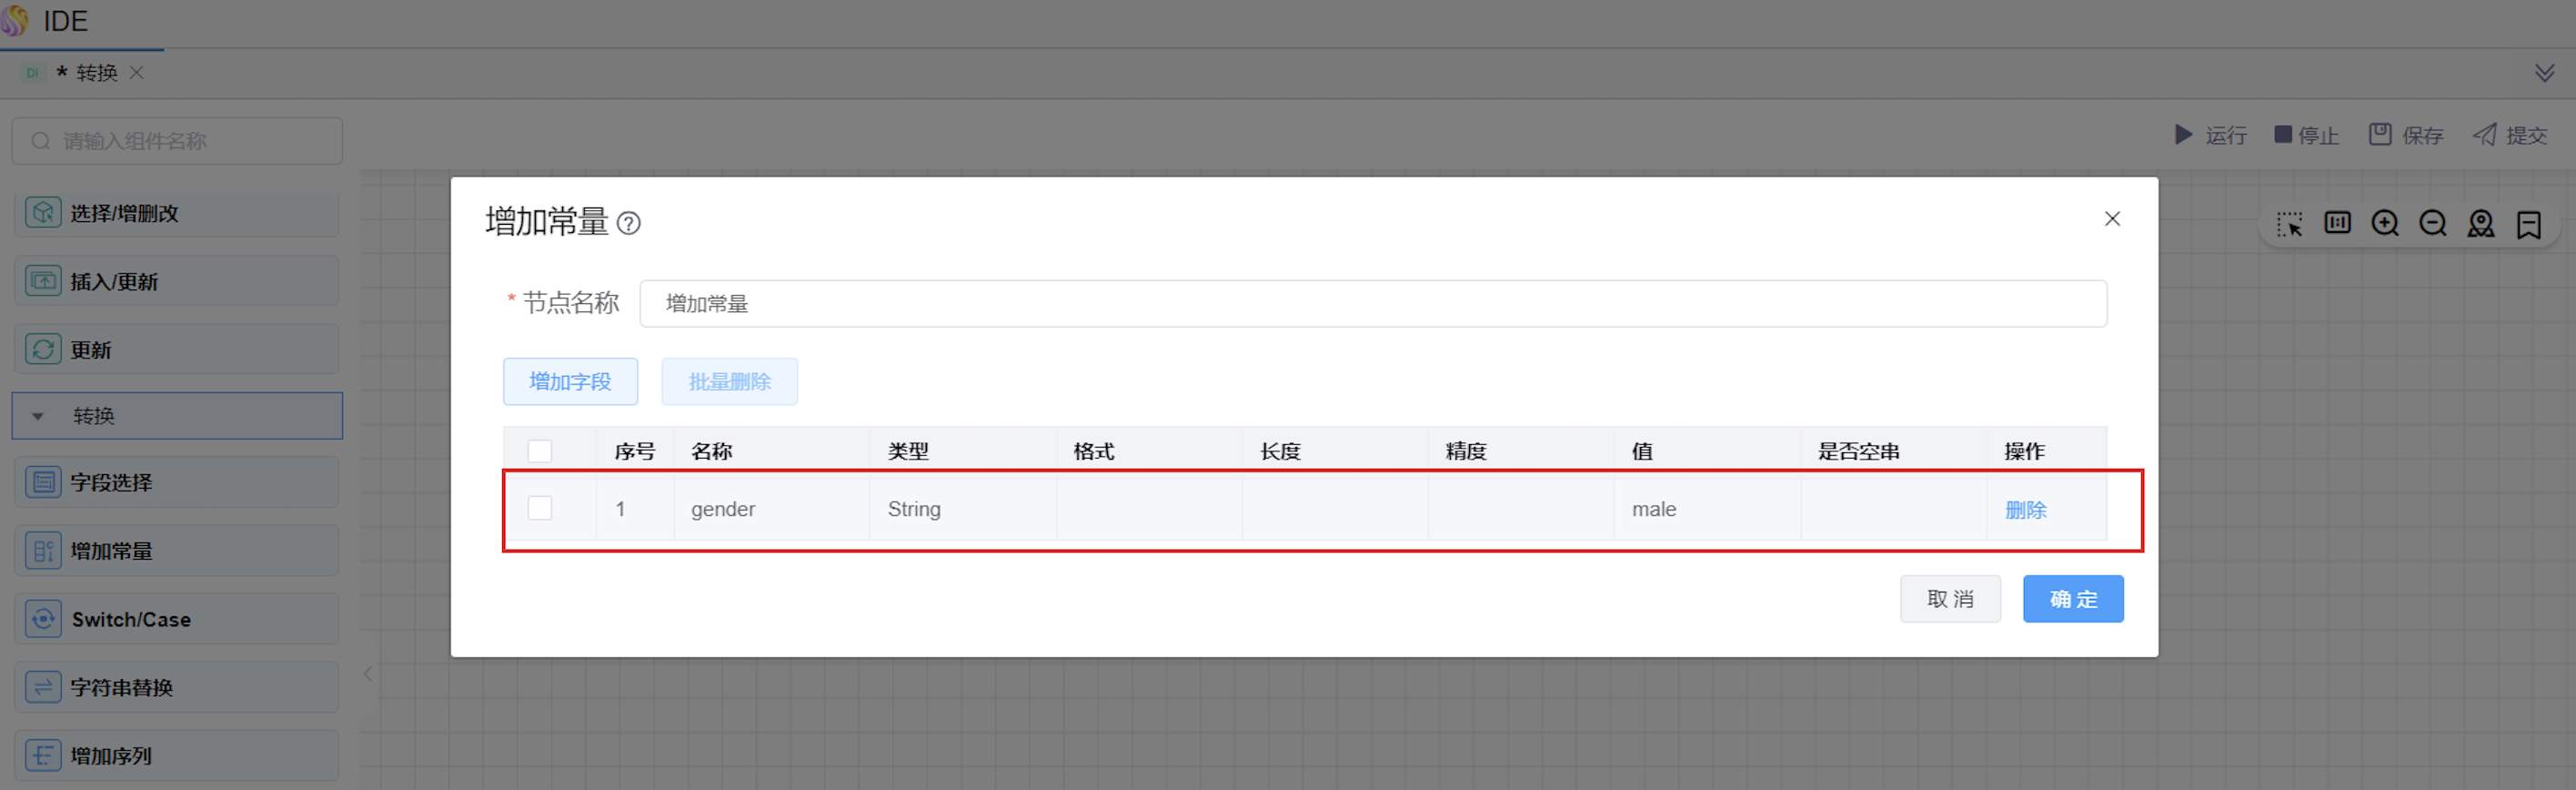Click the 保存 save button
Image resolution: width=2576 pixels, height=790 pixels.
click(x=2406, y=135)
